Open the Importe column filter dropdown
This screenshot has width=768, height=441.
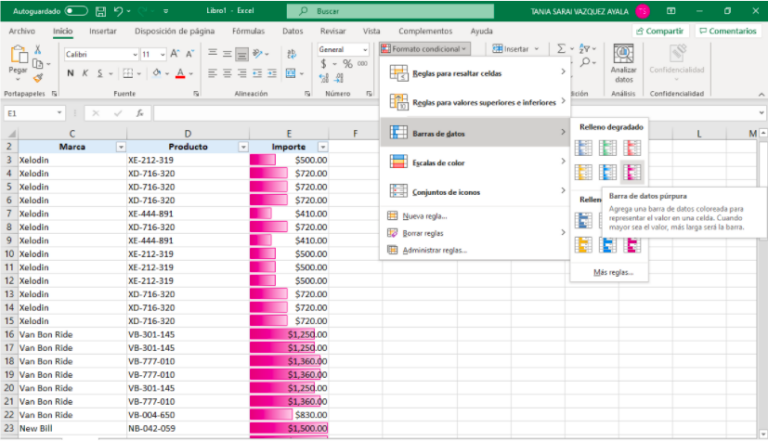coord(323,147)
